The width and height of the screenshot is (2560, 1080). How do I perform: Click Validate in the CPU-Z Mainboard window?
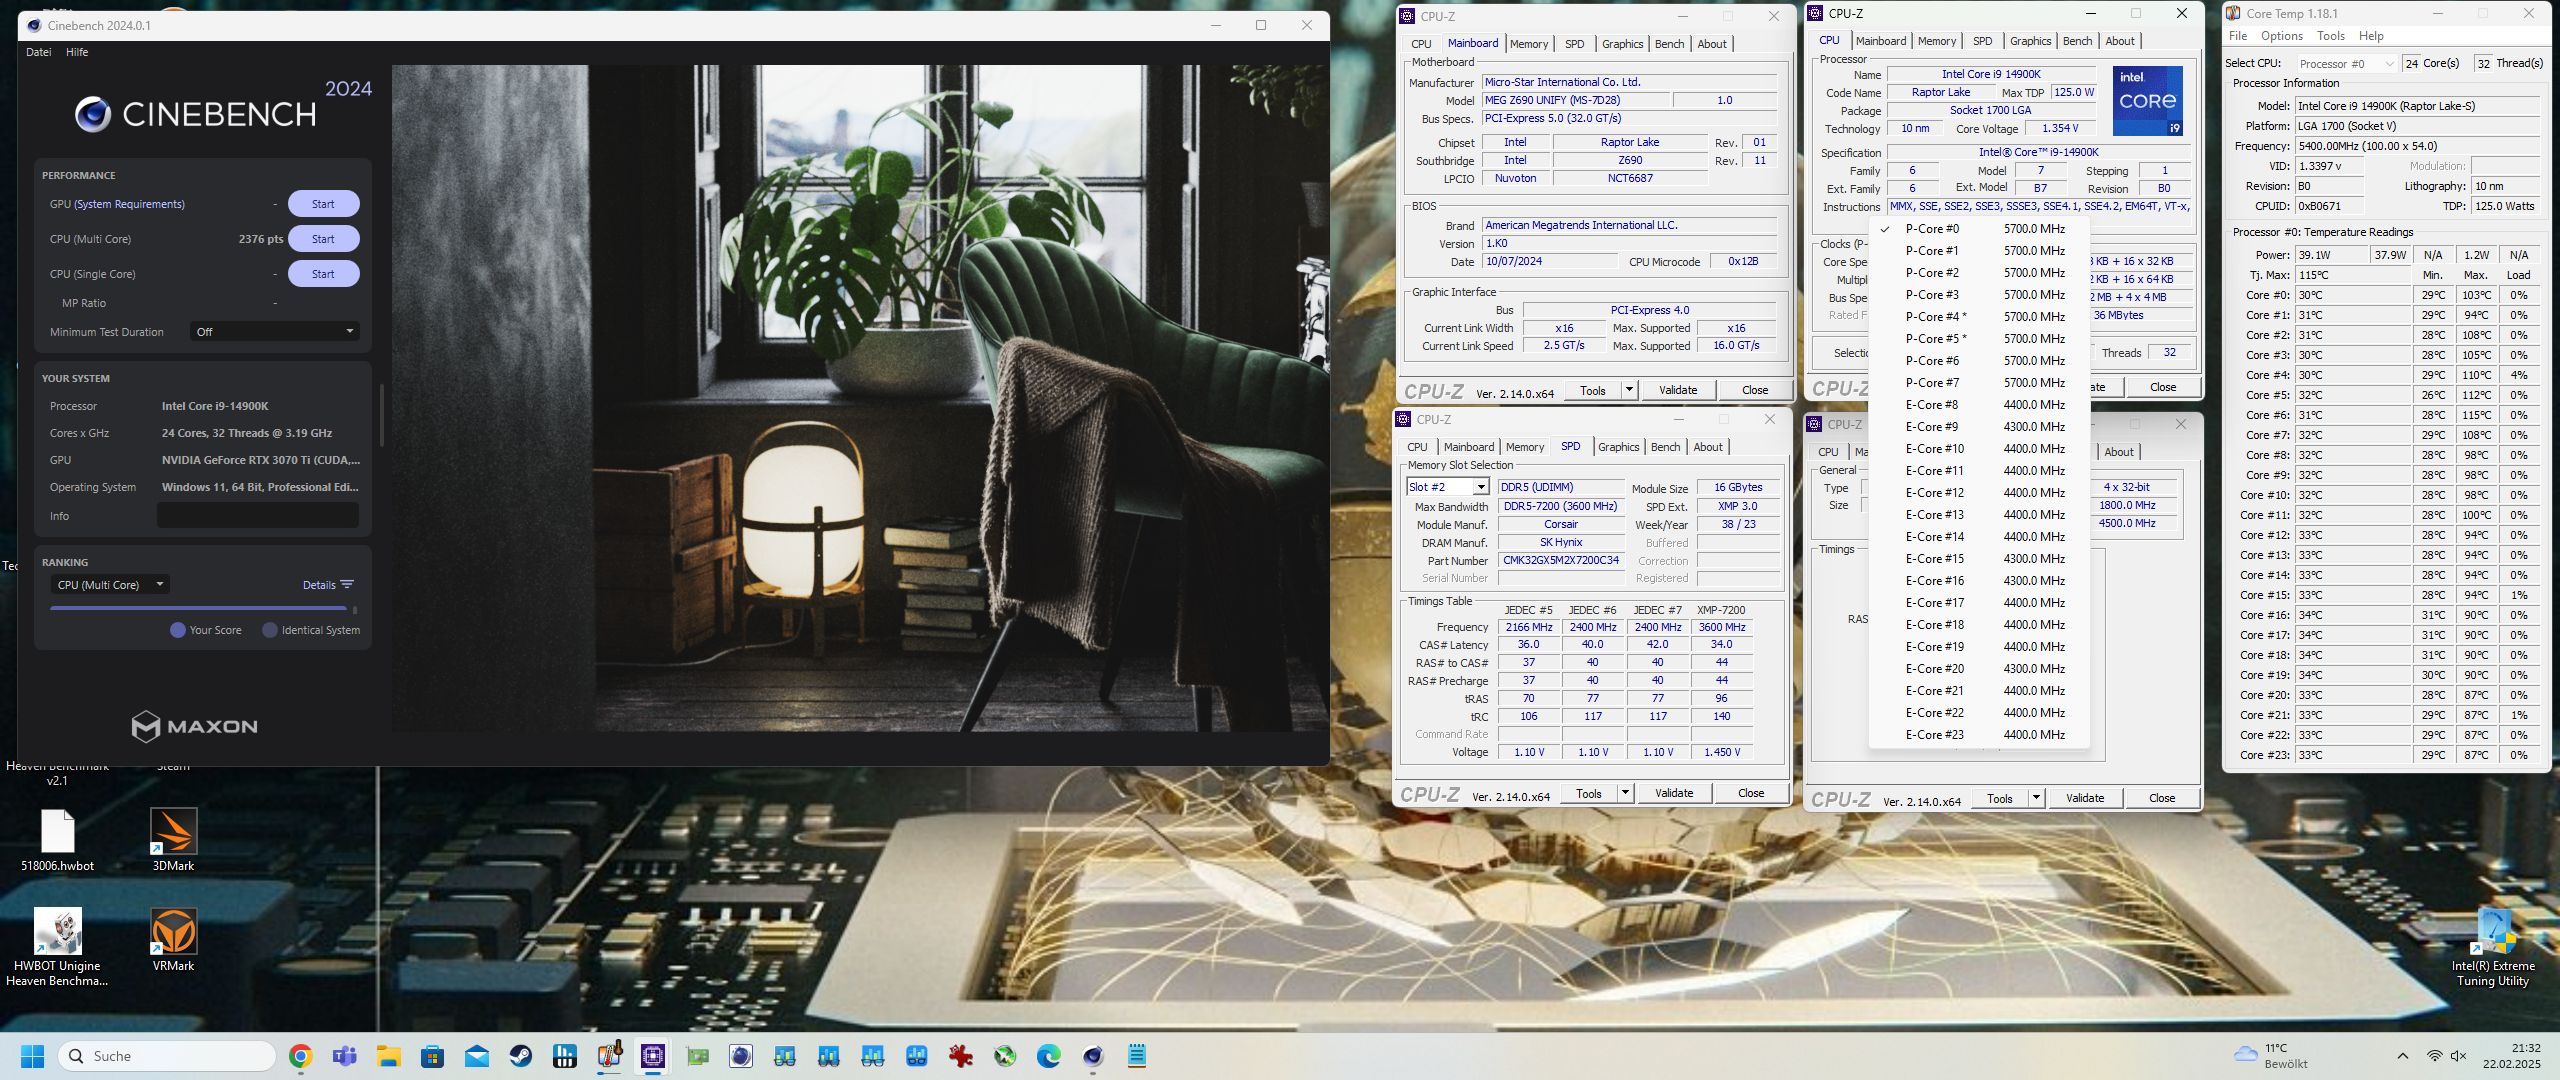pos(1678,390)
